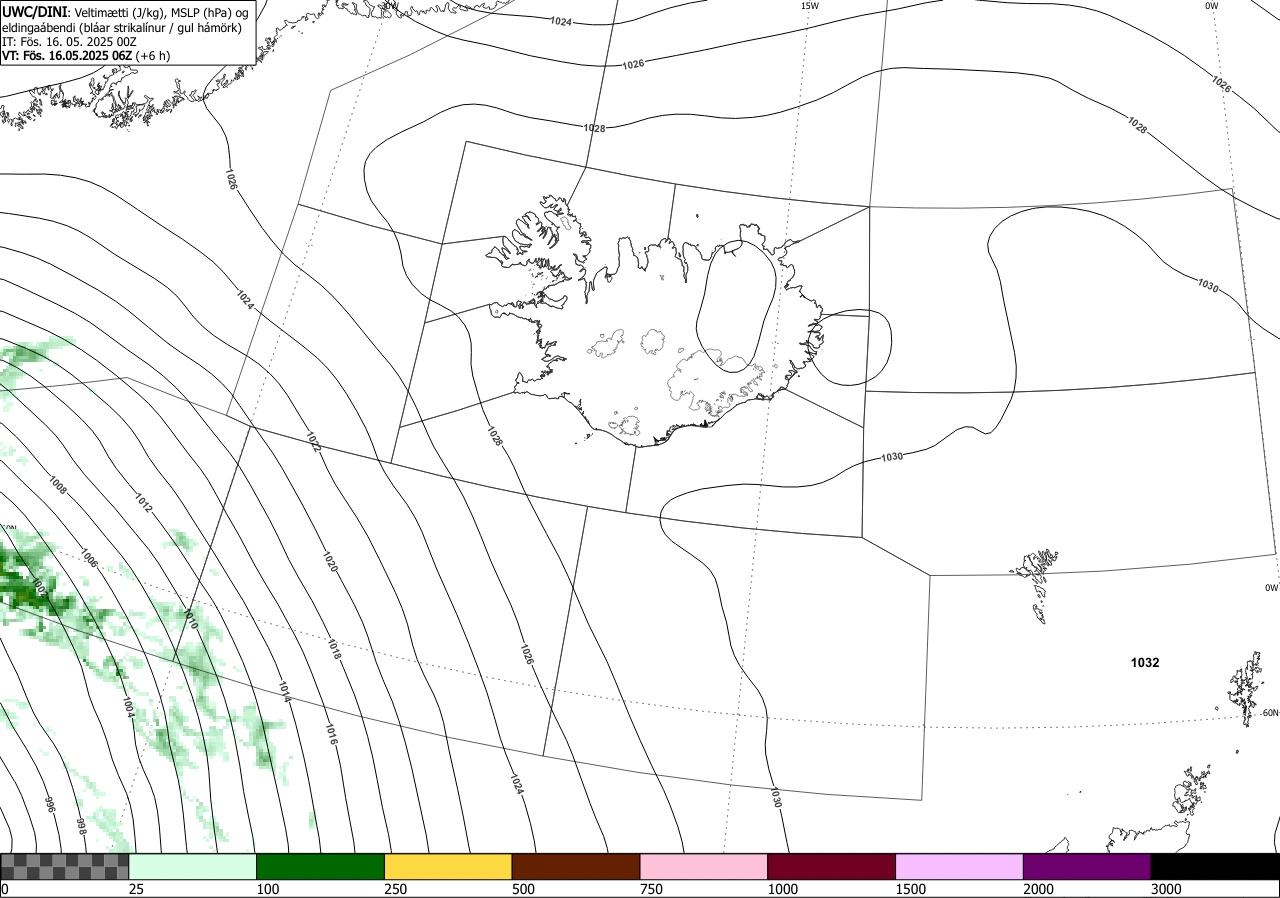Click the "1008" isobar label
The height and width of the screenshot is (898, 1280).
(58, 486)
